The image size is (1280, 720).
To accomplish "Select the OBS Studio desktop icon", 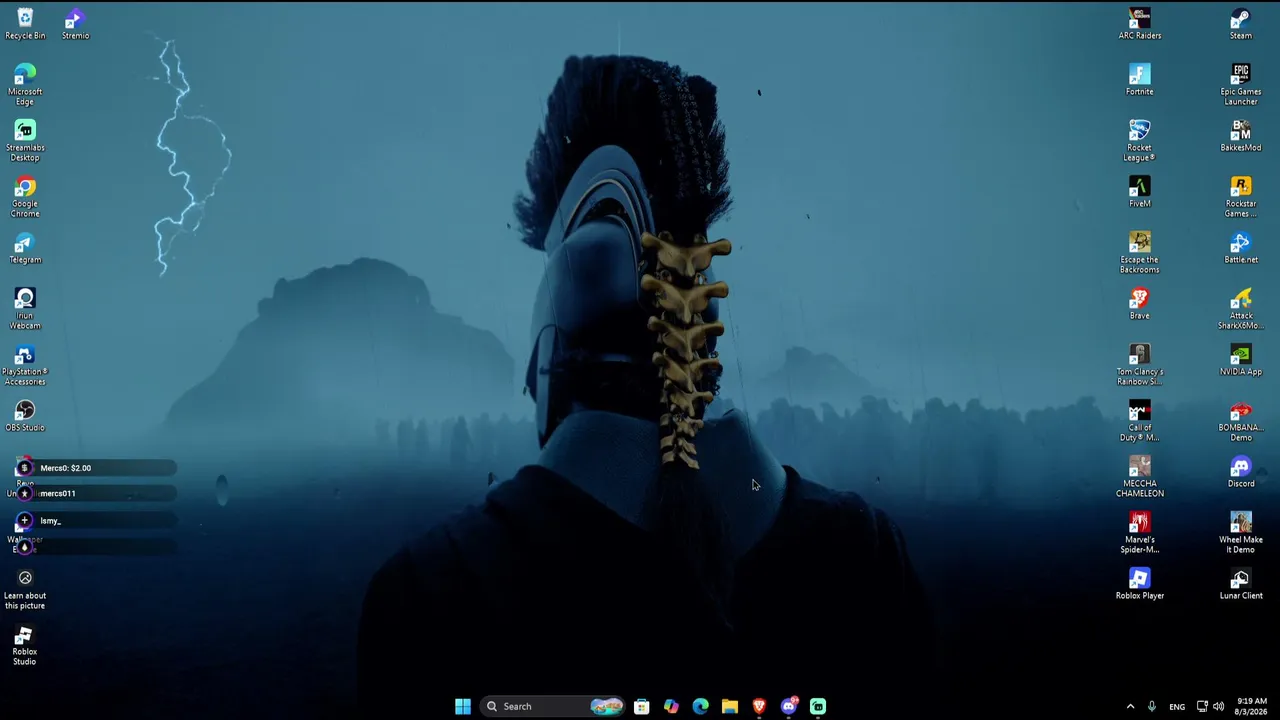I will (25, 416).
